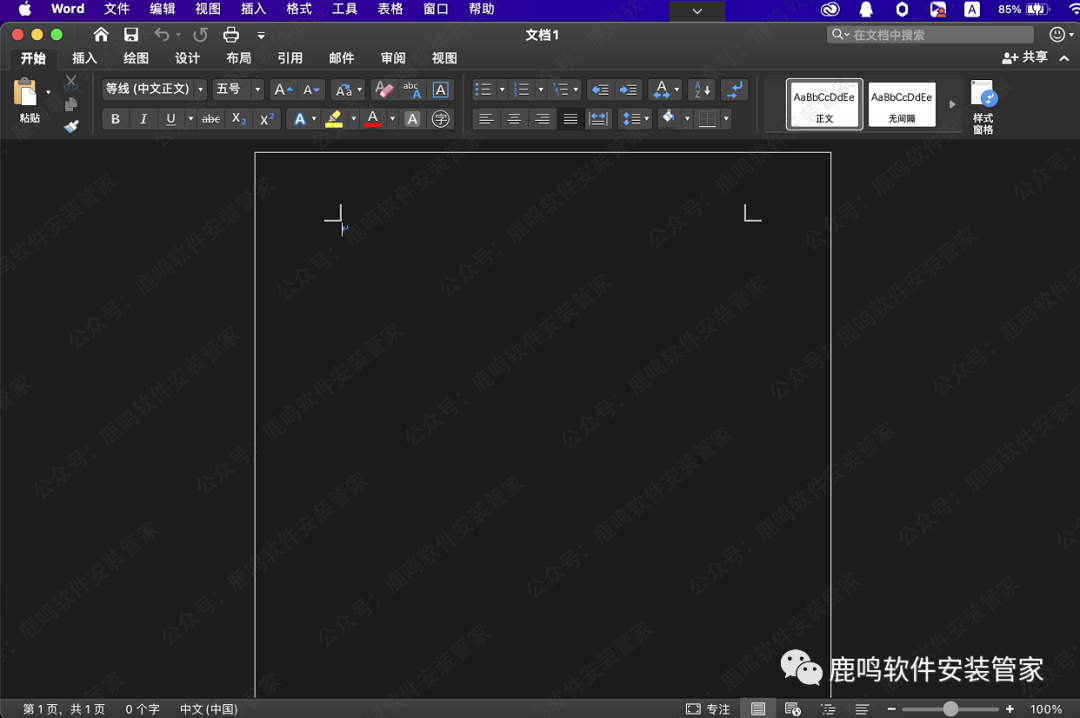Click the Format Painter brush icon
Viewport: 1080px width, 718px height.
click(71, 127)
